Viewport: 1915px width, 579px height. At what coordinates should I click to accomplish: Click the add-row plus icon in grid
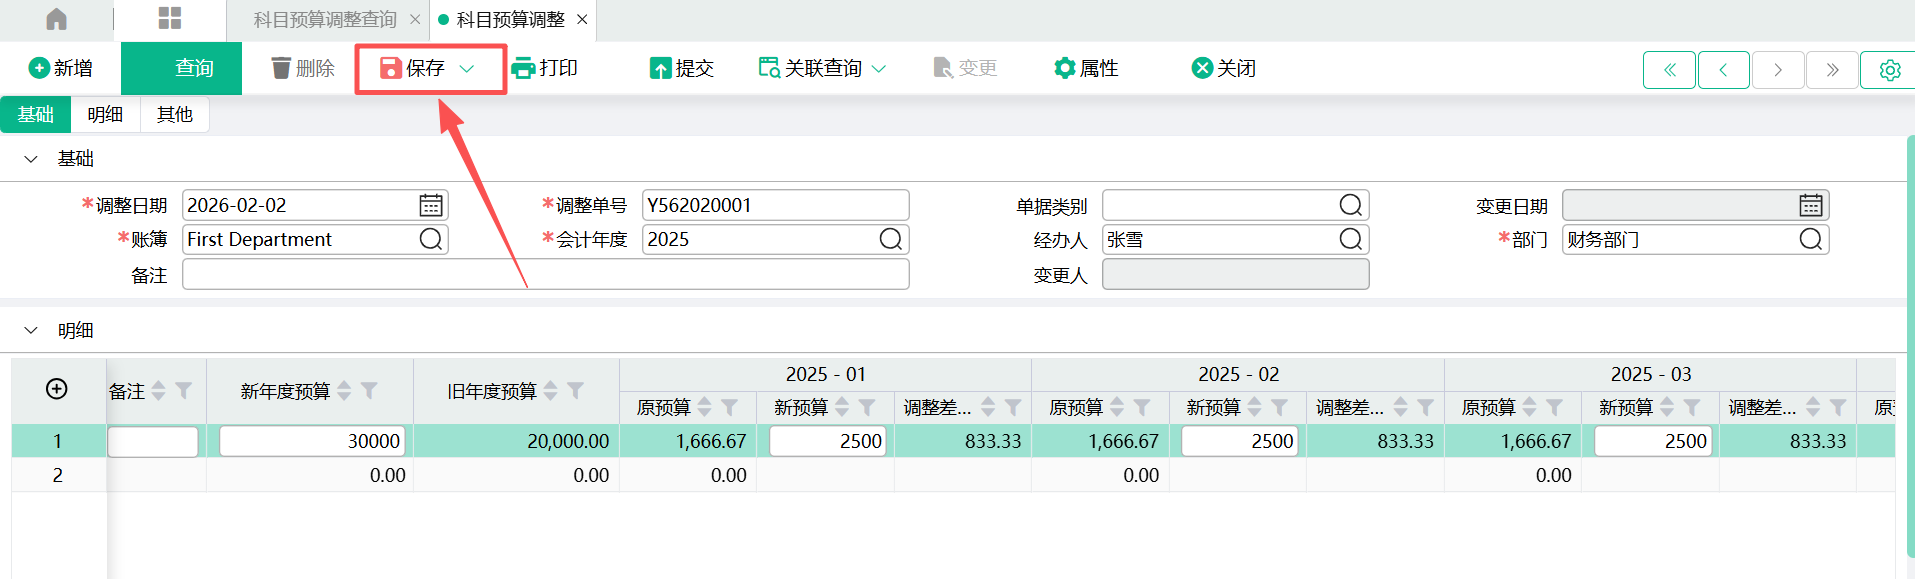click(57, 389)
